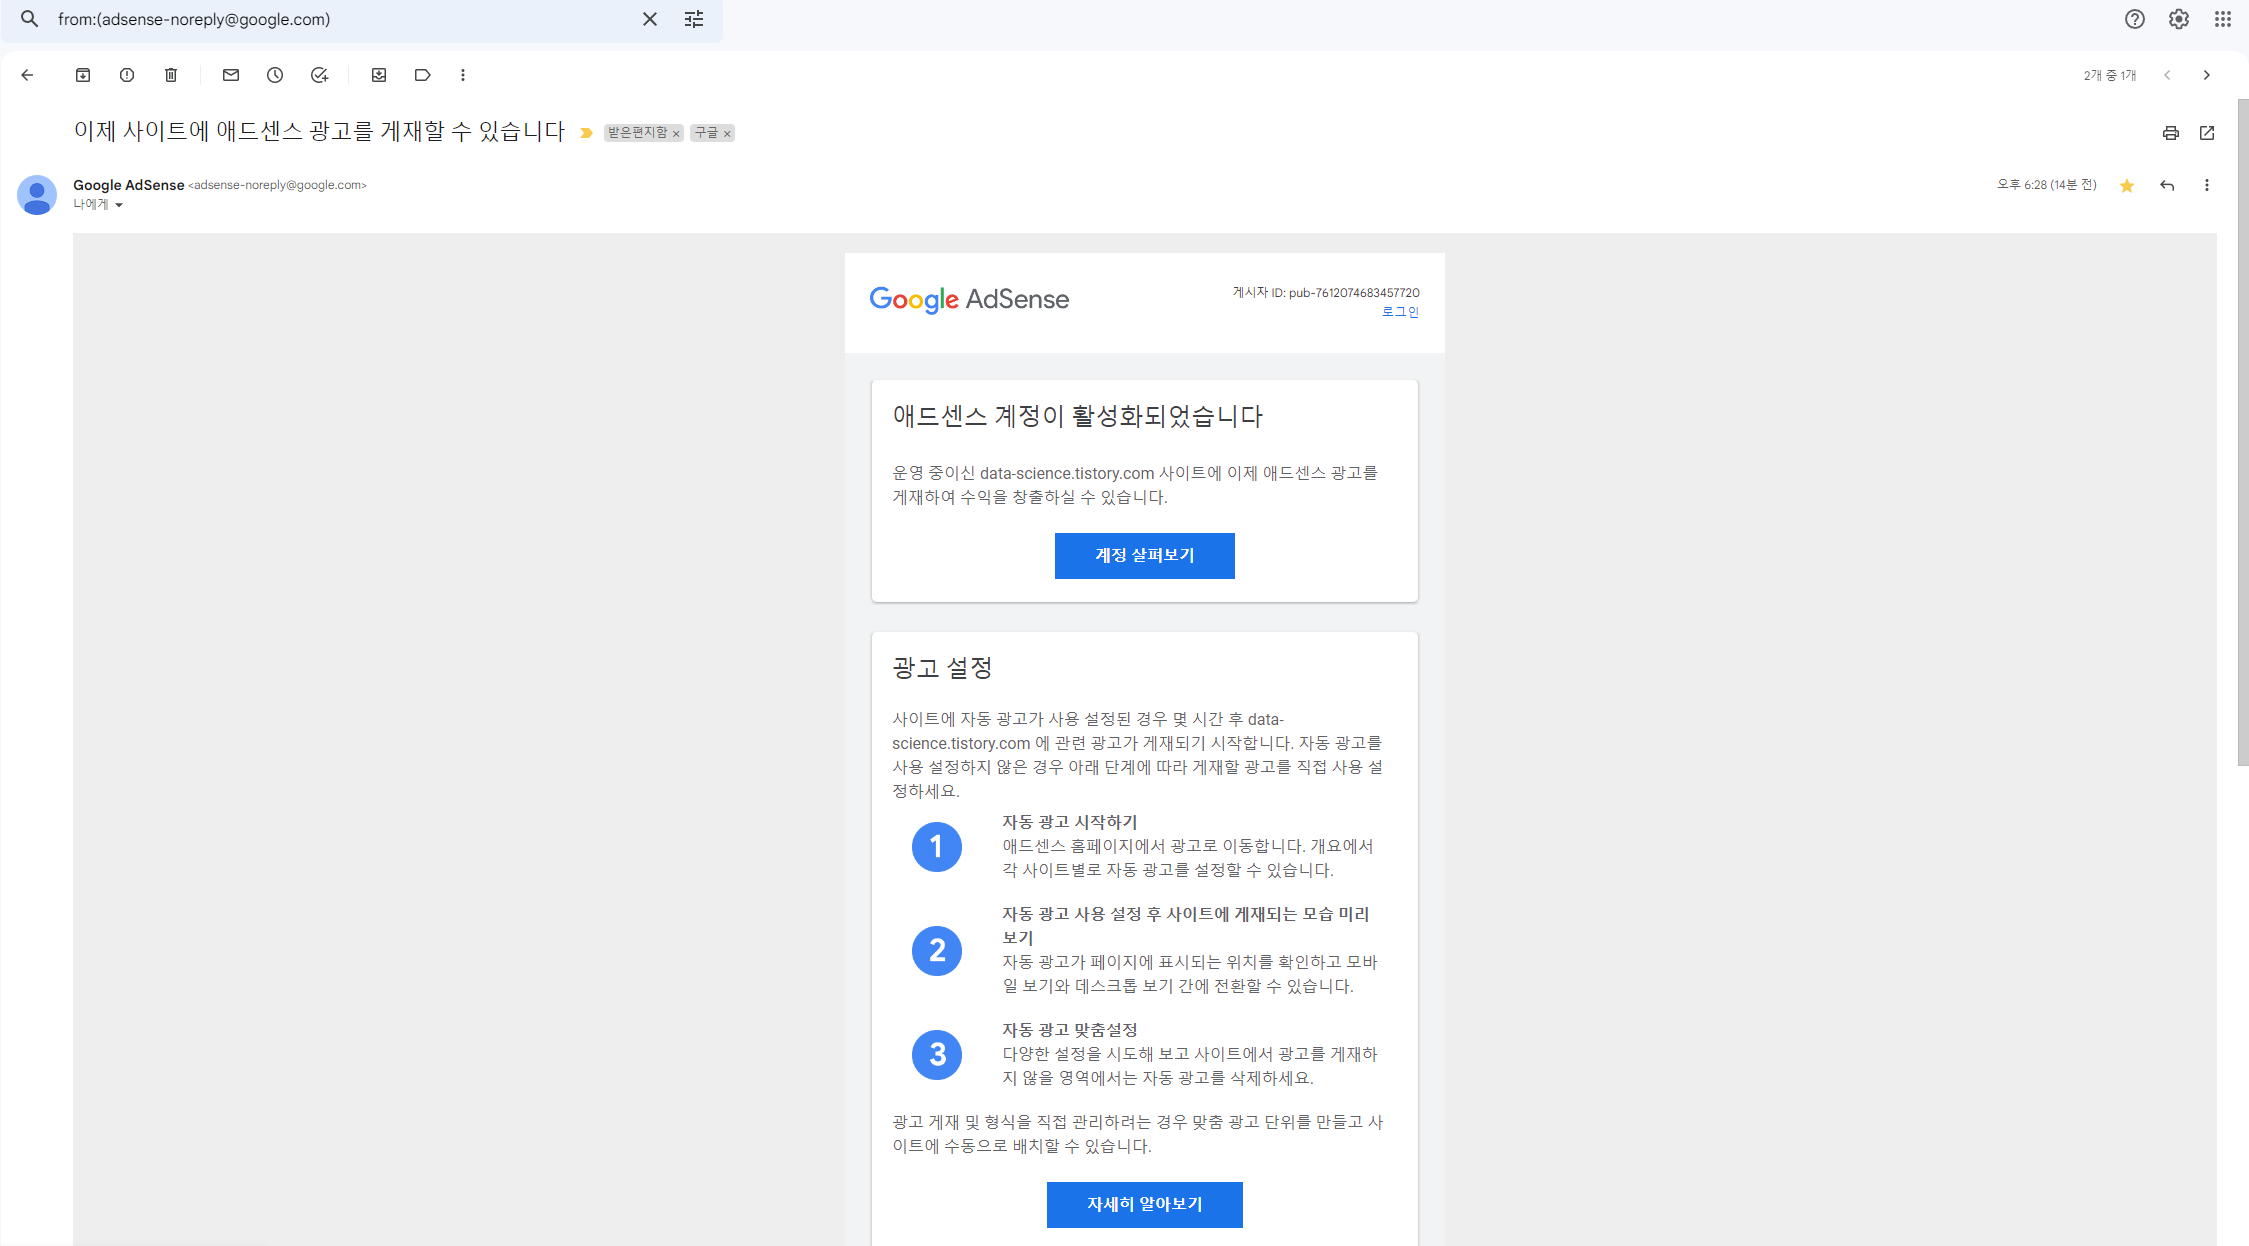Click the 계정 살펴보기 button
2249x1246 pixels.
tap(1144, 555)
